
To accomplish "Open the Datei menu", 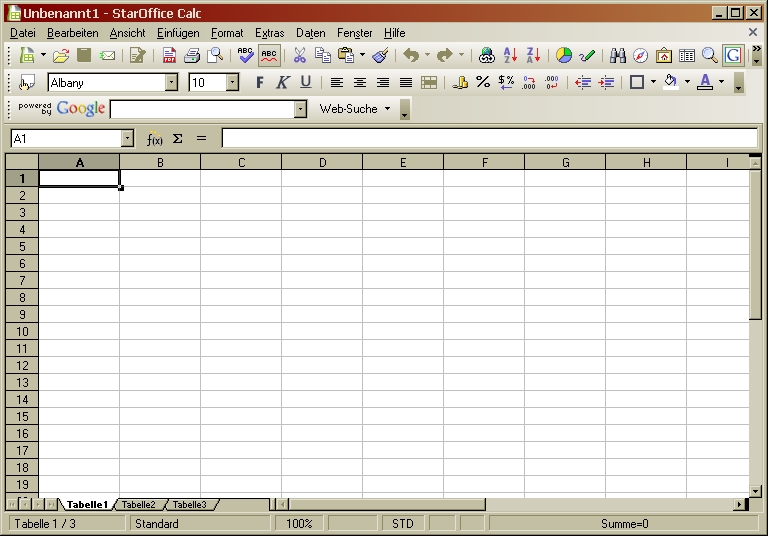I will coord(23,33).
